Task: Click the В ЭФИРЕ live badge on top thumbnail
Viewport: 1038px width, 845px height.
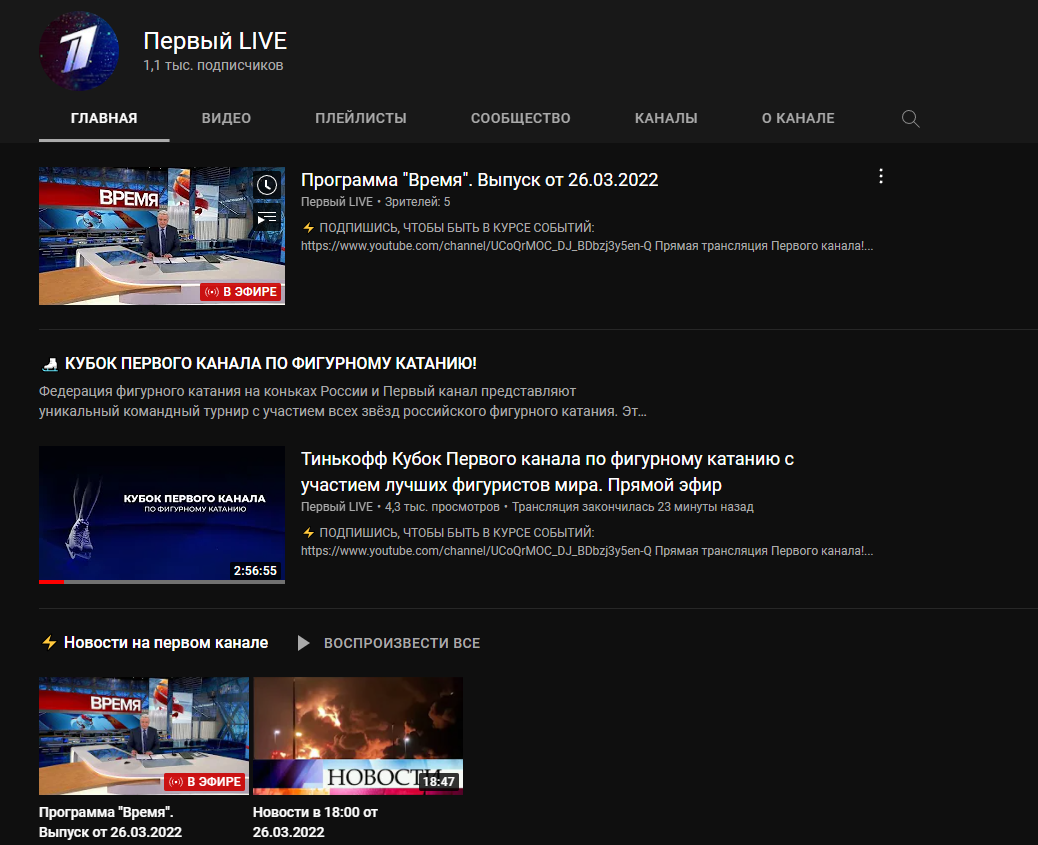Action: 240,292
